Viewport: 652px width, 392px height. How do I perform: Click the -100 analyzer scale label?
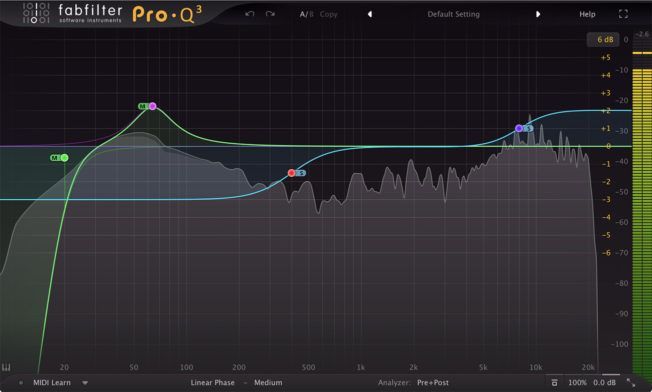point(620,344)
